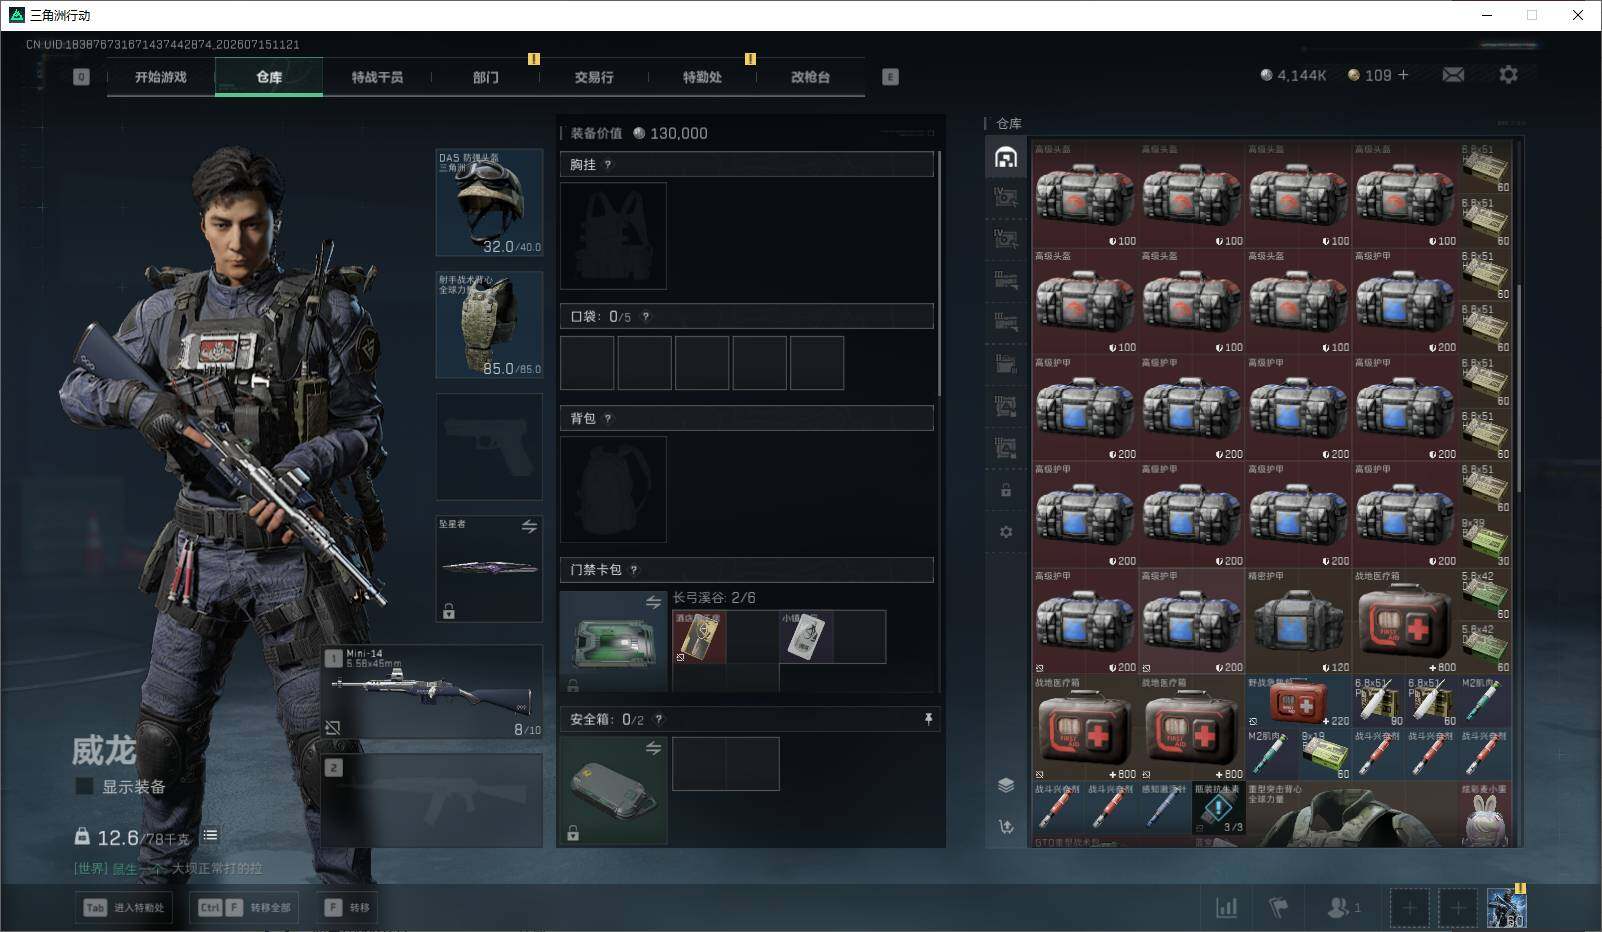This screenshot has height=932, width=1602.
Task: Toggle the 显示装备 checkbox
Action: point(85,787)
